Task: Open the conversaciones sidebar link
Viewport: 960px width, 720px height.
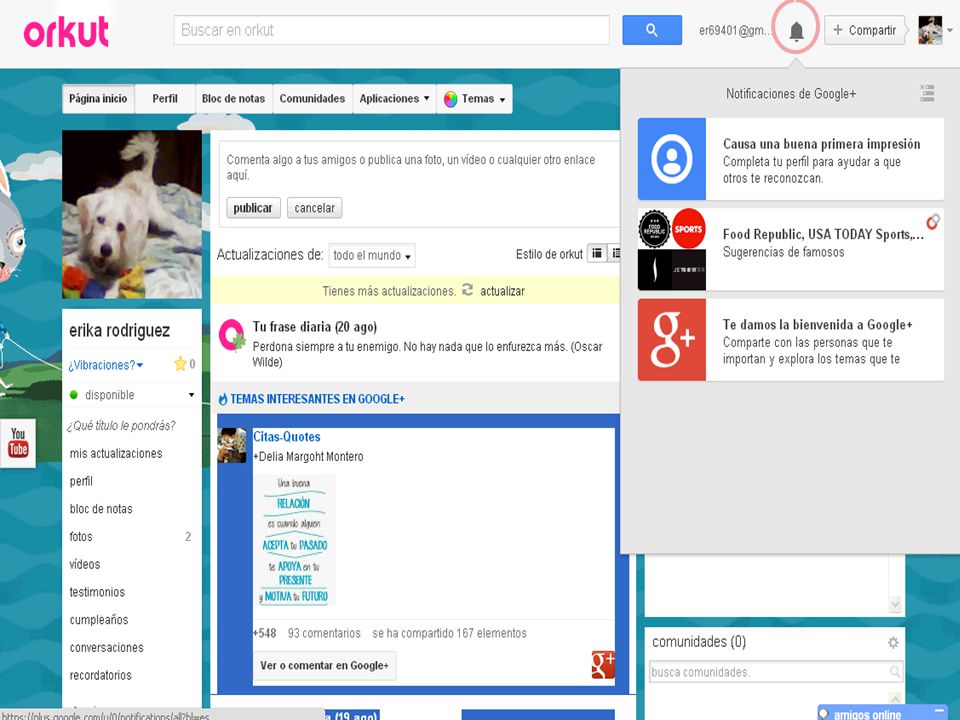Action: (x=107, y=647)
